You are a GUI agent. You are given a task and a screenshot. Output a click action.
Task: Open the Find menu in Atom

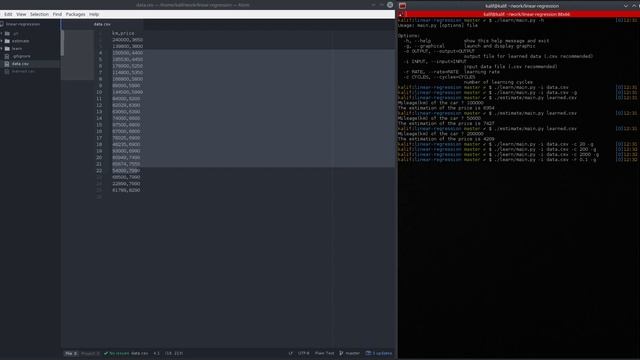click(x=57, y=14)
